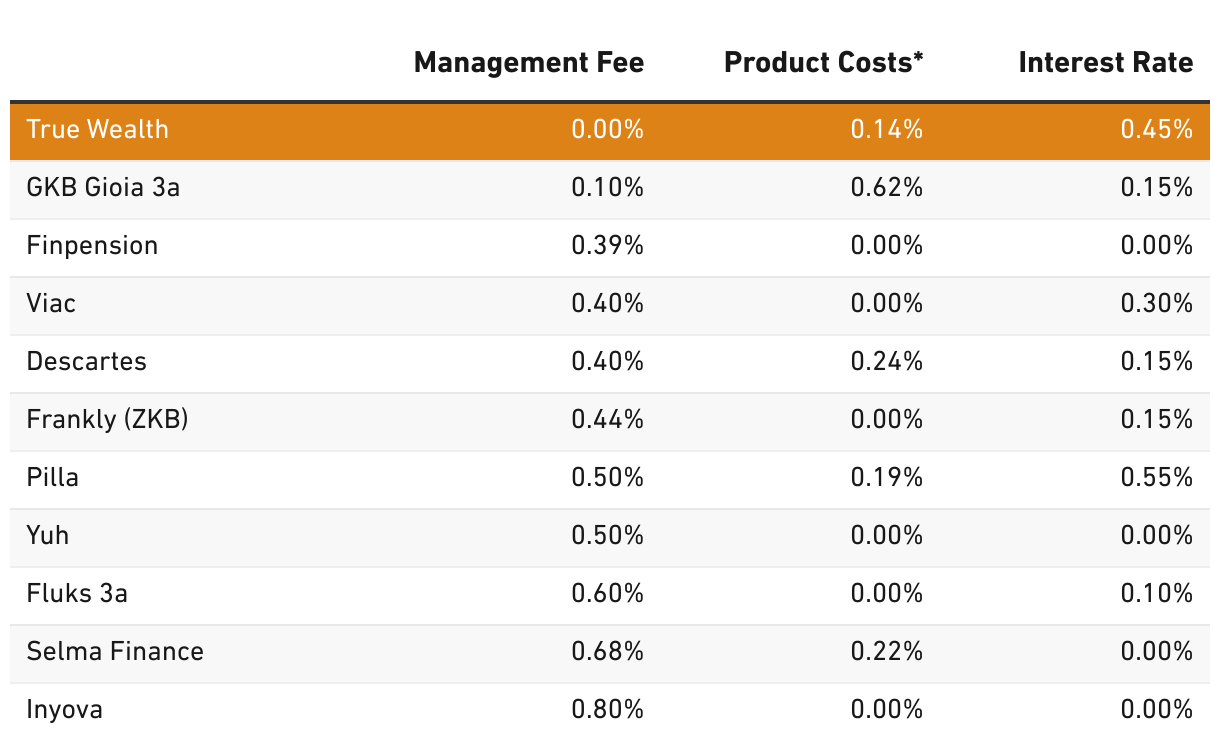The height and width of the screenshot is (750, 1220).
Task: Select the highlighted True Wealth row label
Action: [98, 129]
